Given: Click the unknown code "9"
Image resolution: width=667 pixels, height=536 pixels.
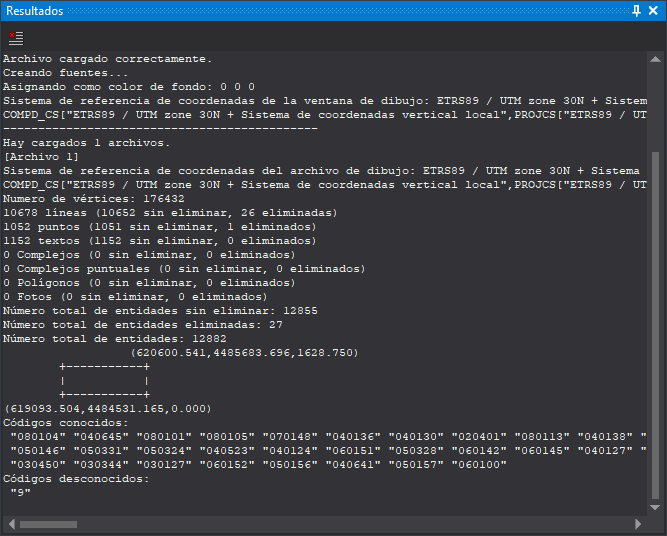Looking at the screenshot, I should 20,493.
